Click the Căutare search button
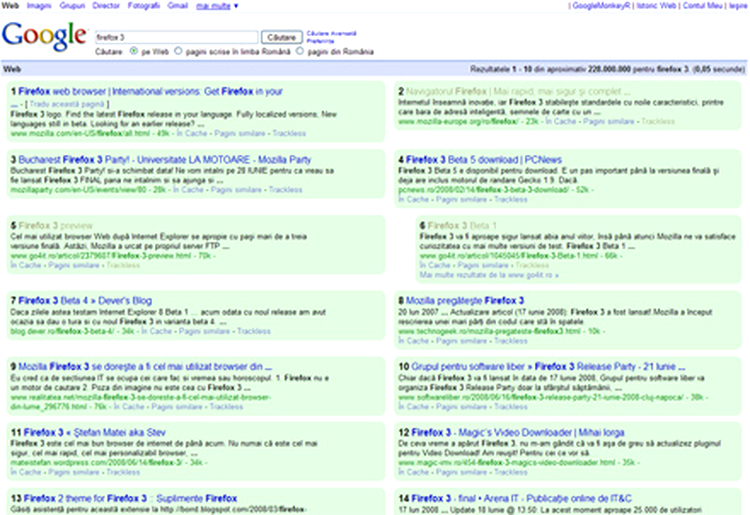This screenshot has width=750, height=515. coord(281,37)
